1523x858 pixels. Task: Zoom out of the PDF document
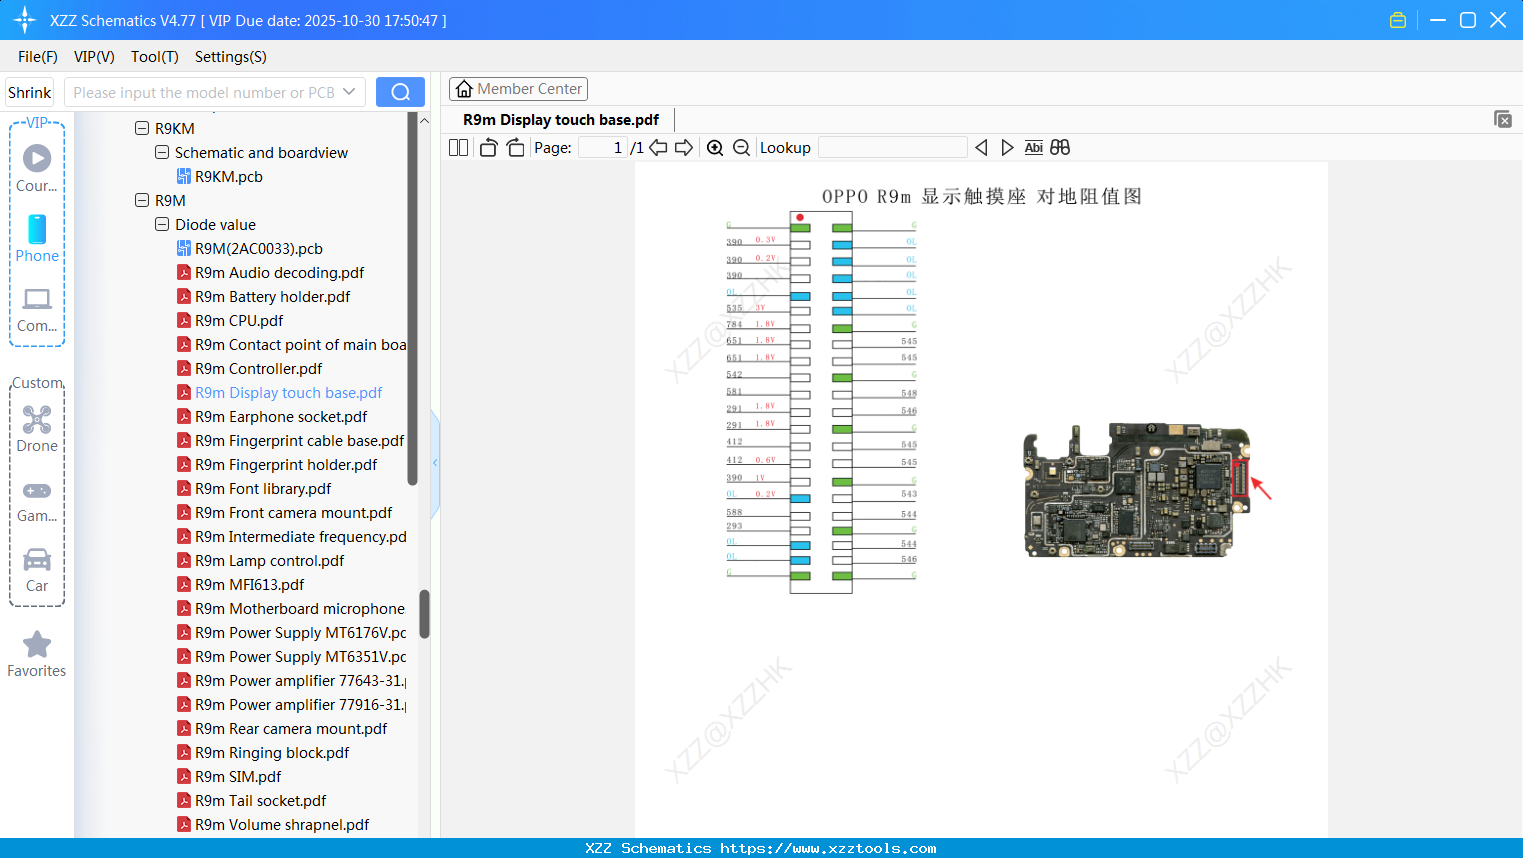[741, 147]
